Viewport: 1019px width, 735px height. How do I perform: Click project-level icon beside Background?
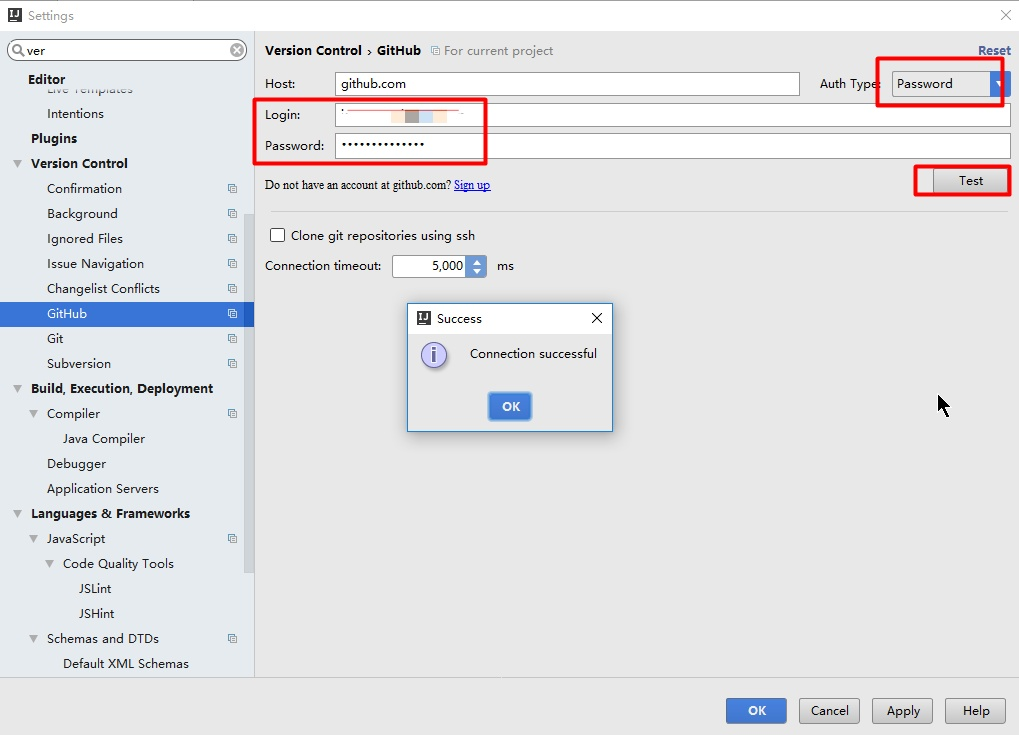[x=232, y=213]
